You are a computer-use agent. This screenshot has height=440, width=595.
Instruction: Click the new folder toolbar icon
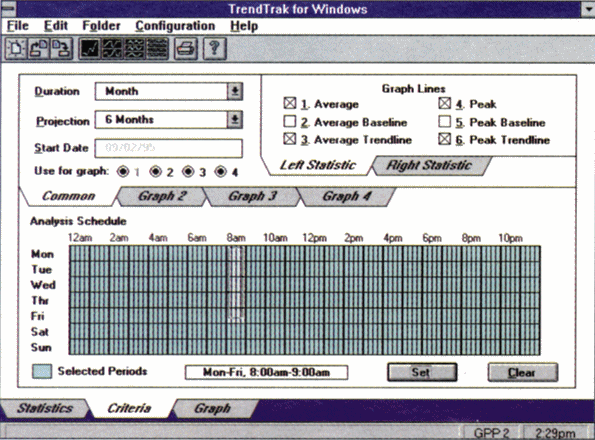click(x=16, y=49)
